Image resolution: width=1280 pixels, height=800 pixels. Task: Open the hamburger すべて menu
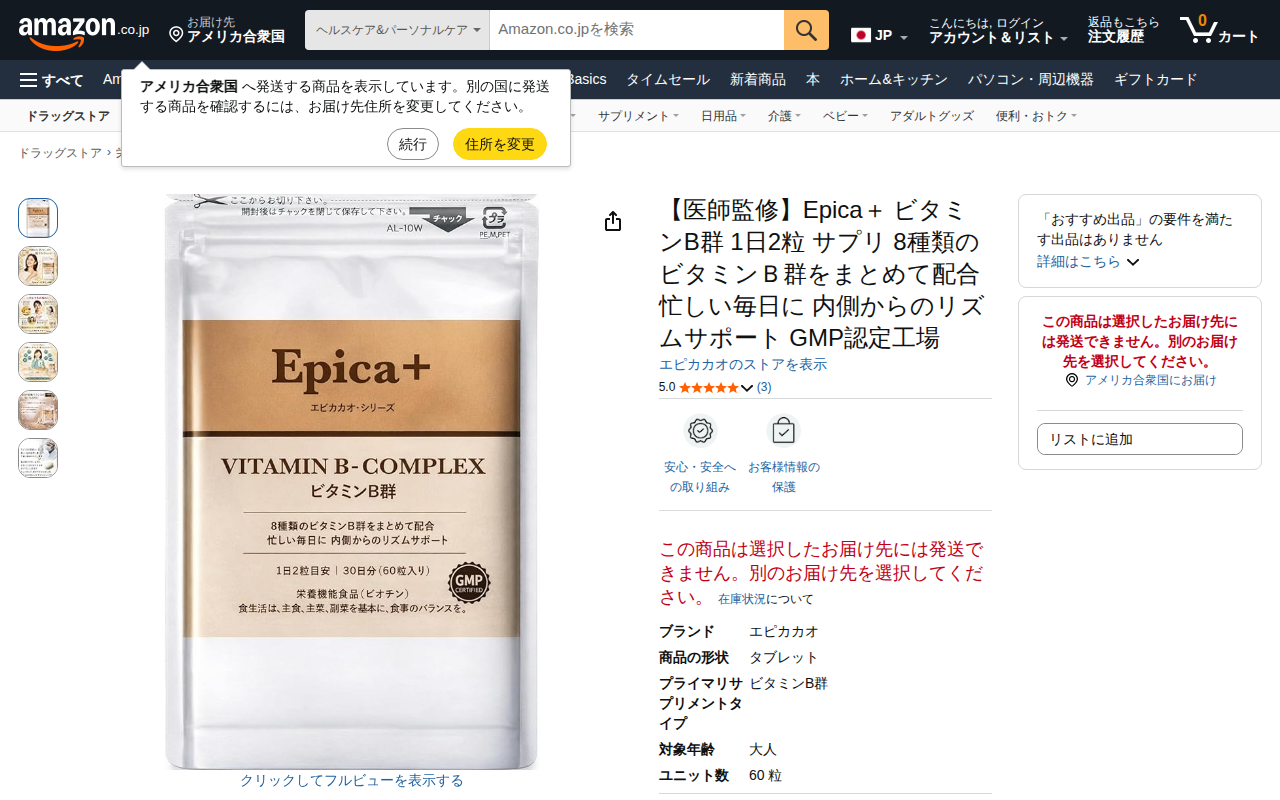(52, 80)
